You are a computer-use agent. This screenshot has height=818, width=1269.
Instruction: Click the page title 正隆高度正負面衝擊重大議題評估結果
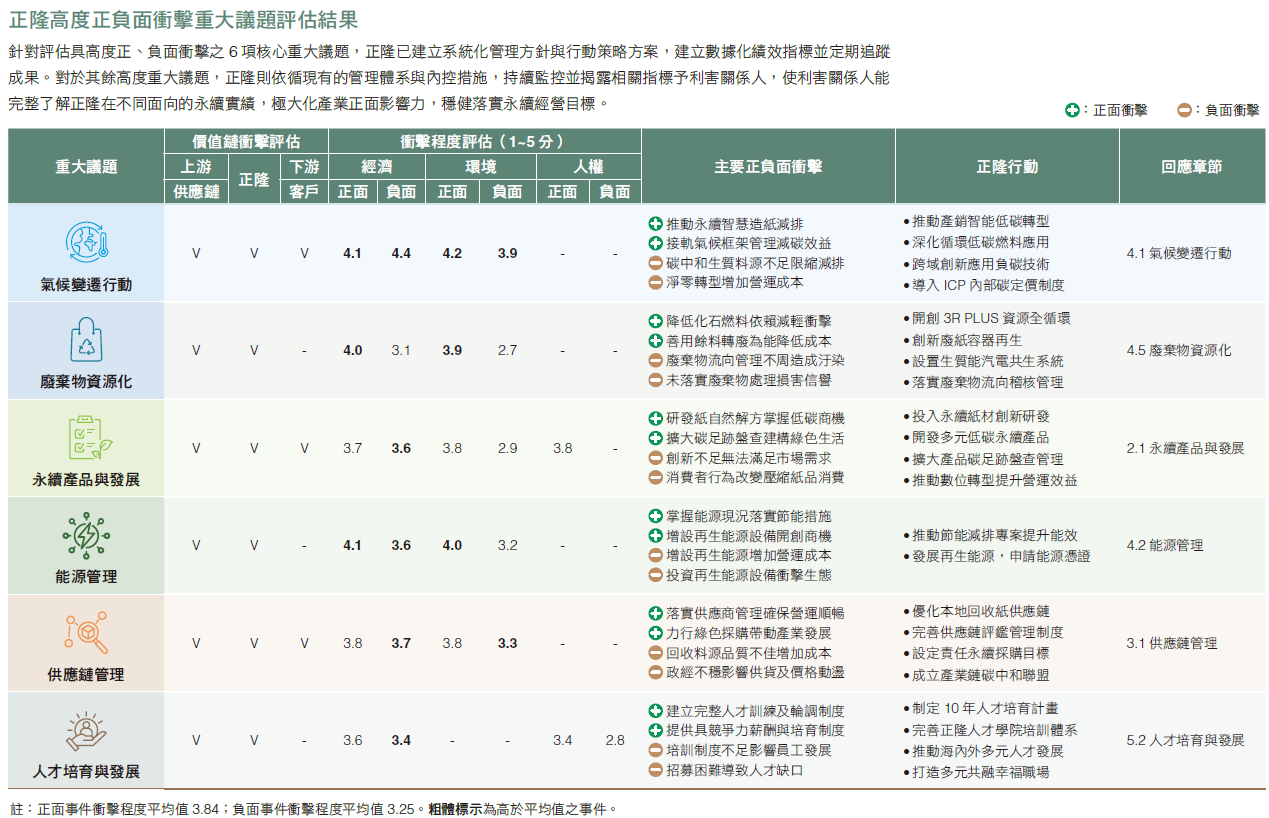[183, 19]
